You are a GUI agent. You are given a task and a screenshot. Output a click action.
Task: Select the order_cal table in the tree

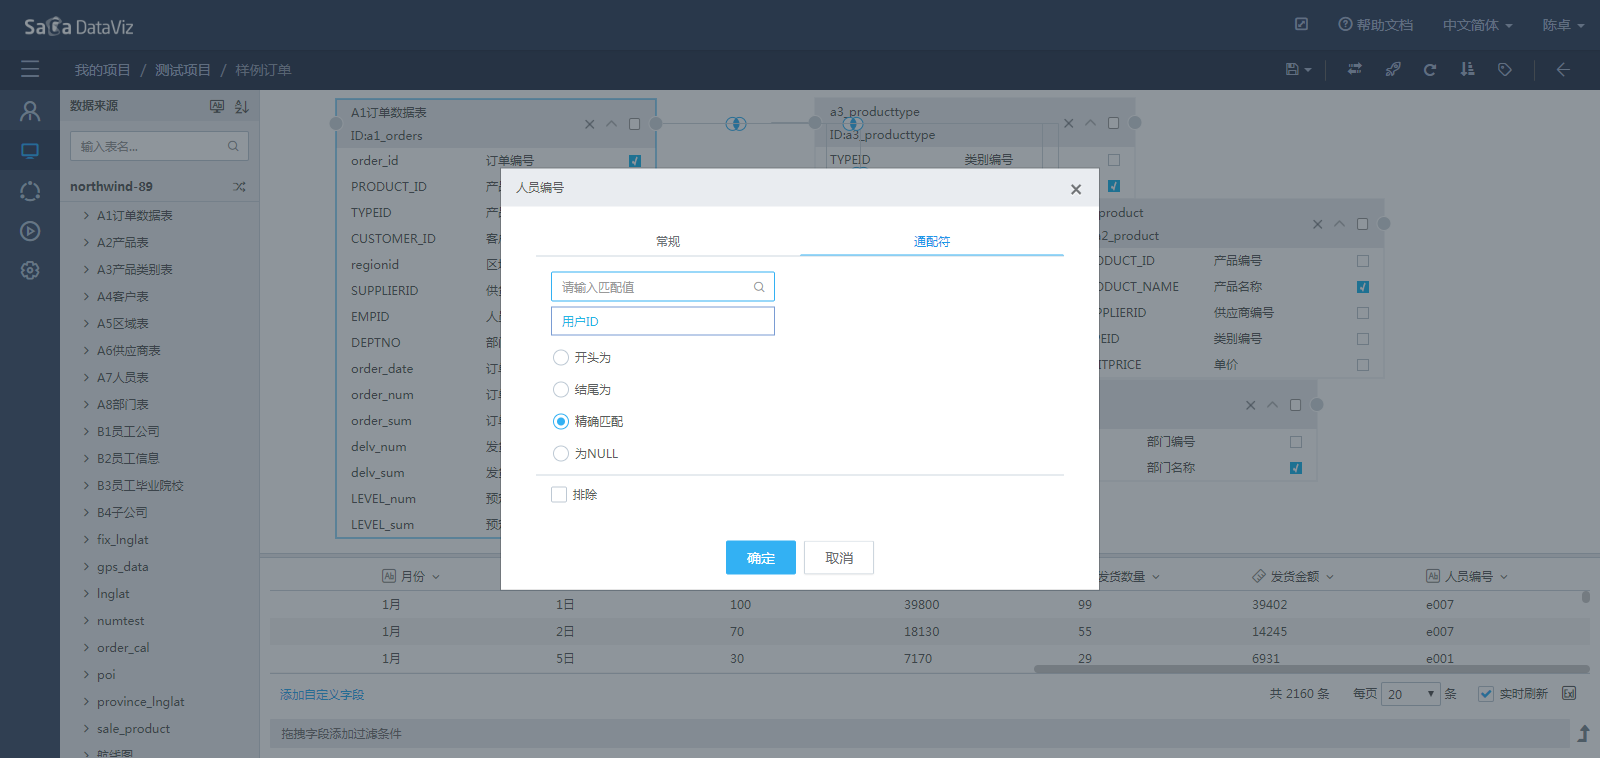click(123, 647)
